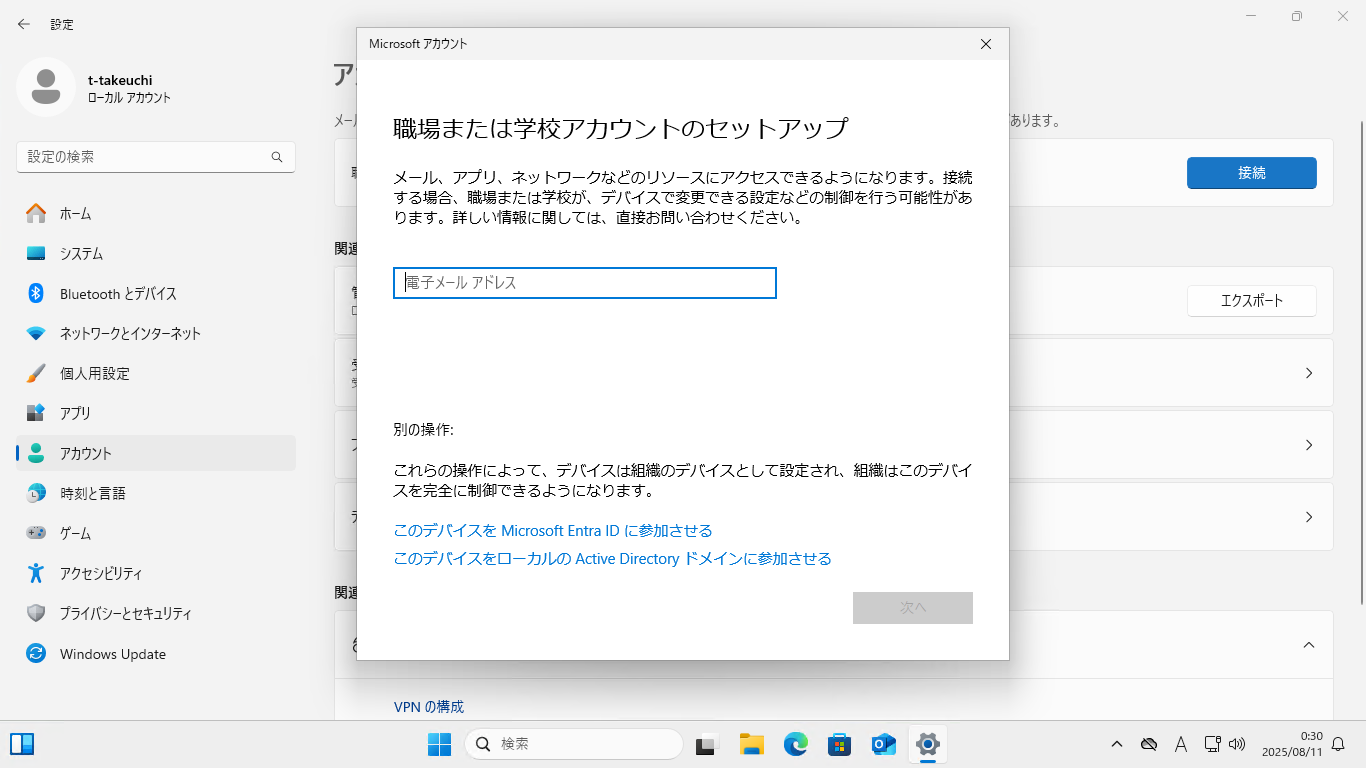Click このデバイスを Microsoft Entra ID に参加させる link

[553, 531]
